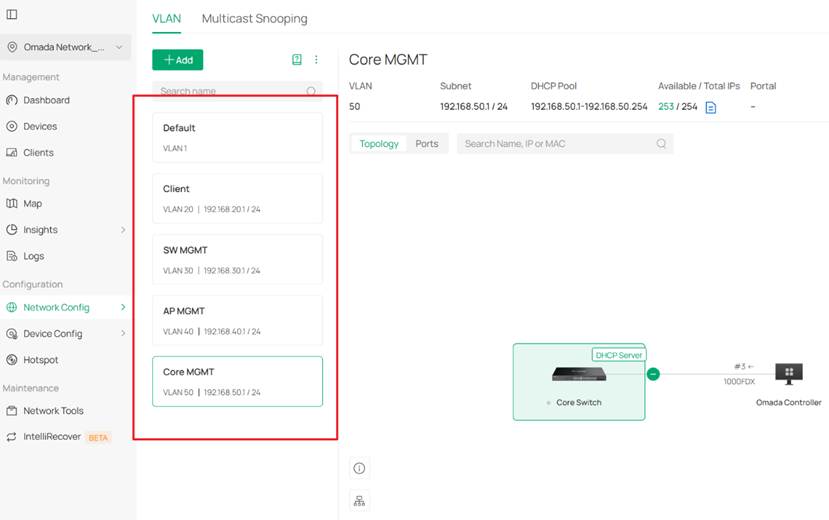
Task: Click the site location pin icon
Action: pos(12,47)
